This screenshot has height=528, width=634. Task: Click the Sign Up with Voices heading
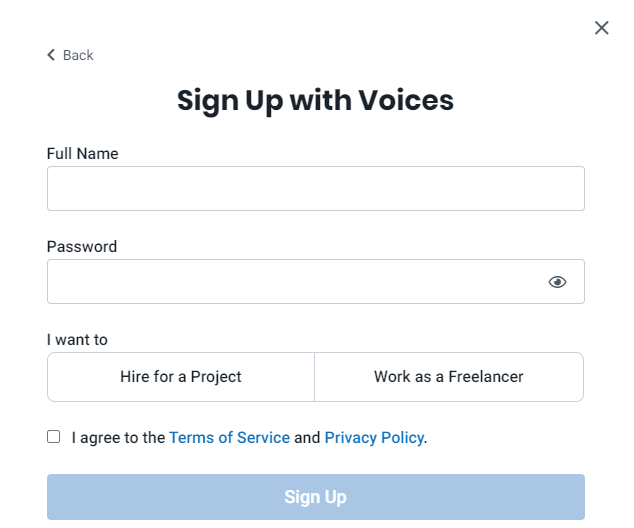pyautogui.click(x=315, y=100)
